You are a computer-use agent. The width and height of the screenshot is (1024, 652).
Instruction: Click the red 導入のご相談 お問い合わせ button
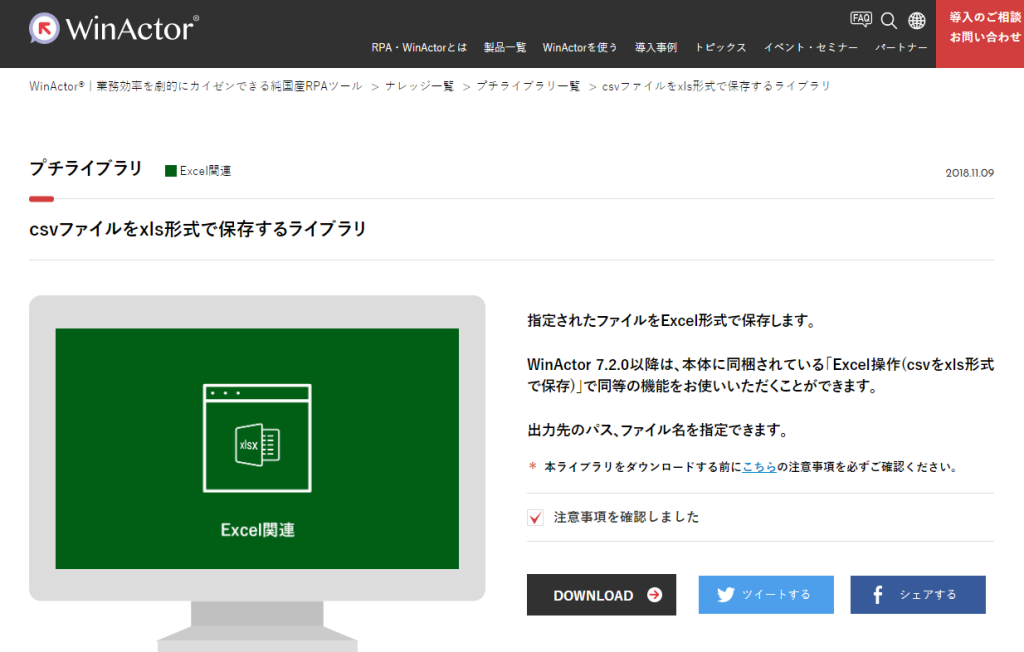979,28
